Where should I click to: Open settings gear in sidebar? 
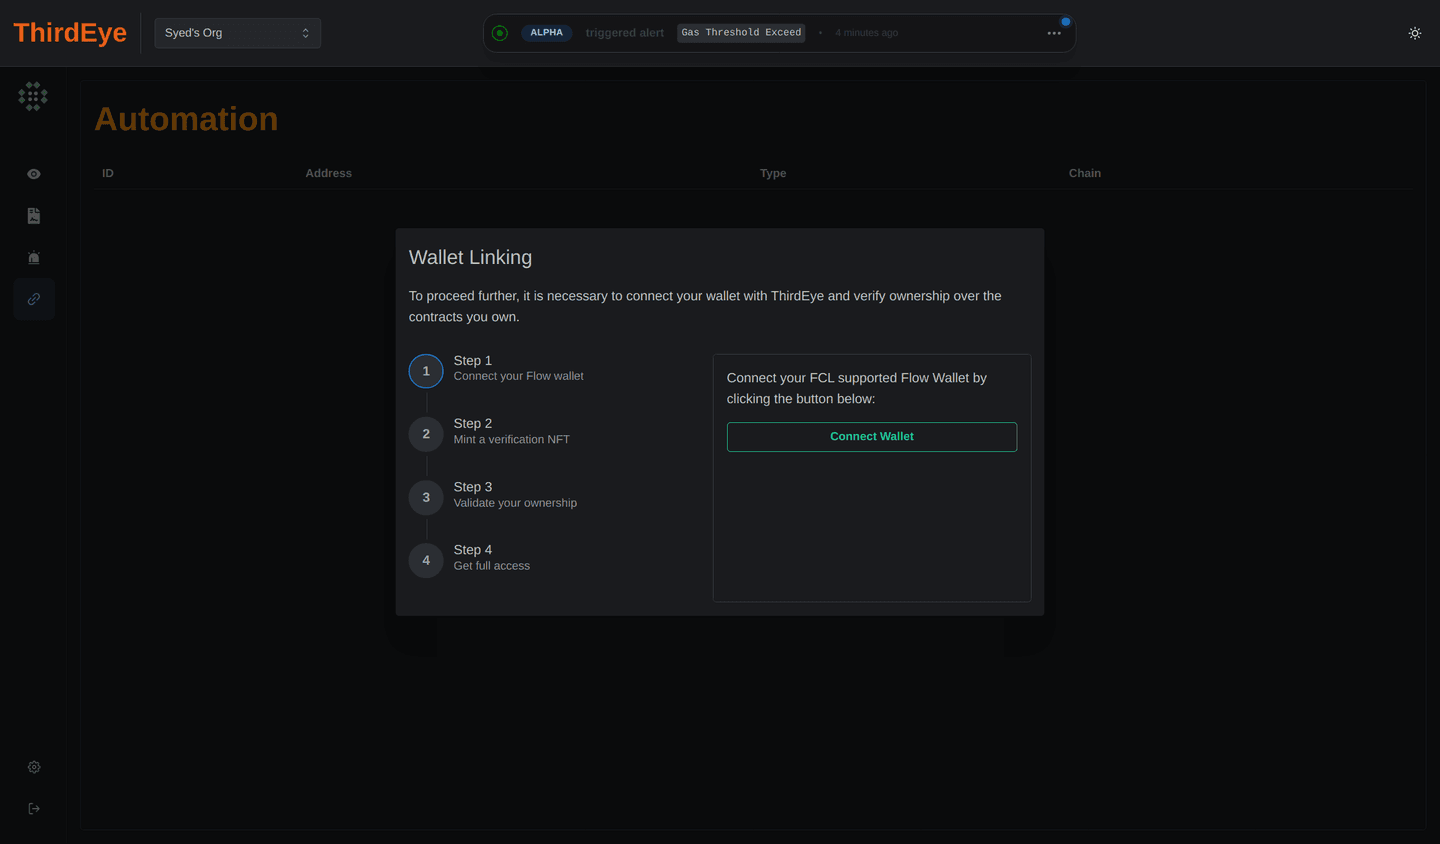pos(34,767)
